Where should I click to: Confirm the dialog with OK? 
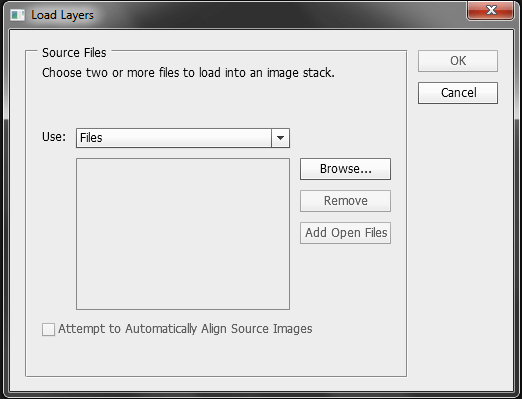pyautogui.click(x=458, y=61)
